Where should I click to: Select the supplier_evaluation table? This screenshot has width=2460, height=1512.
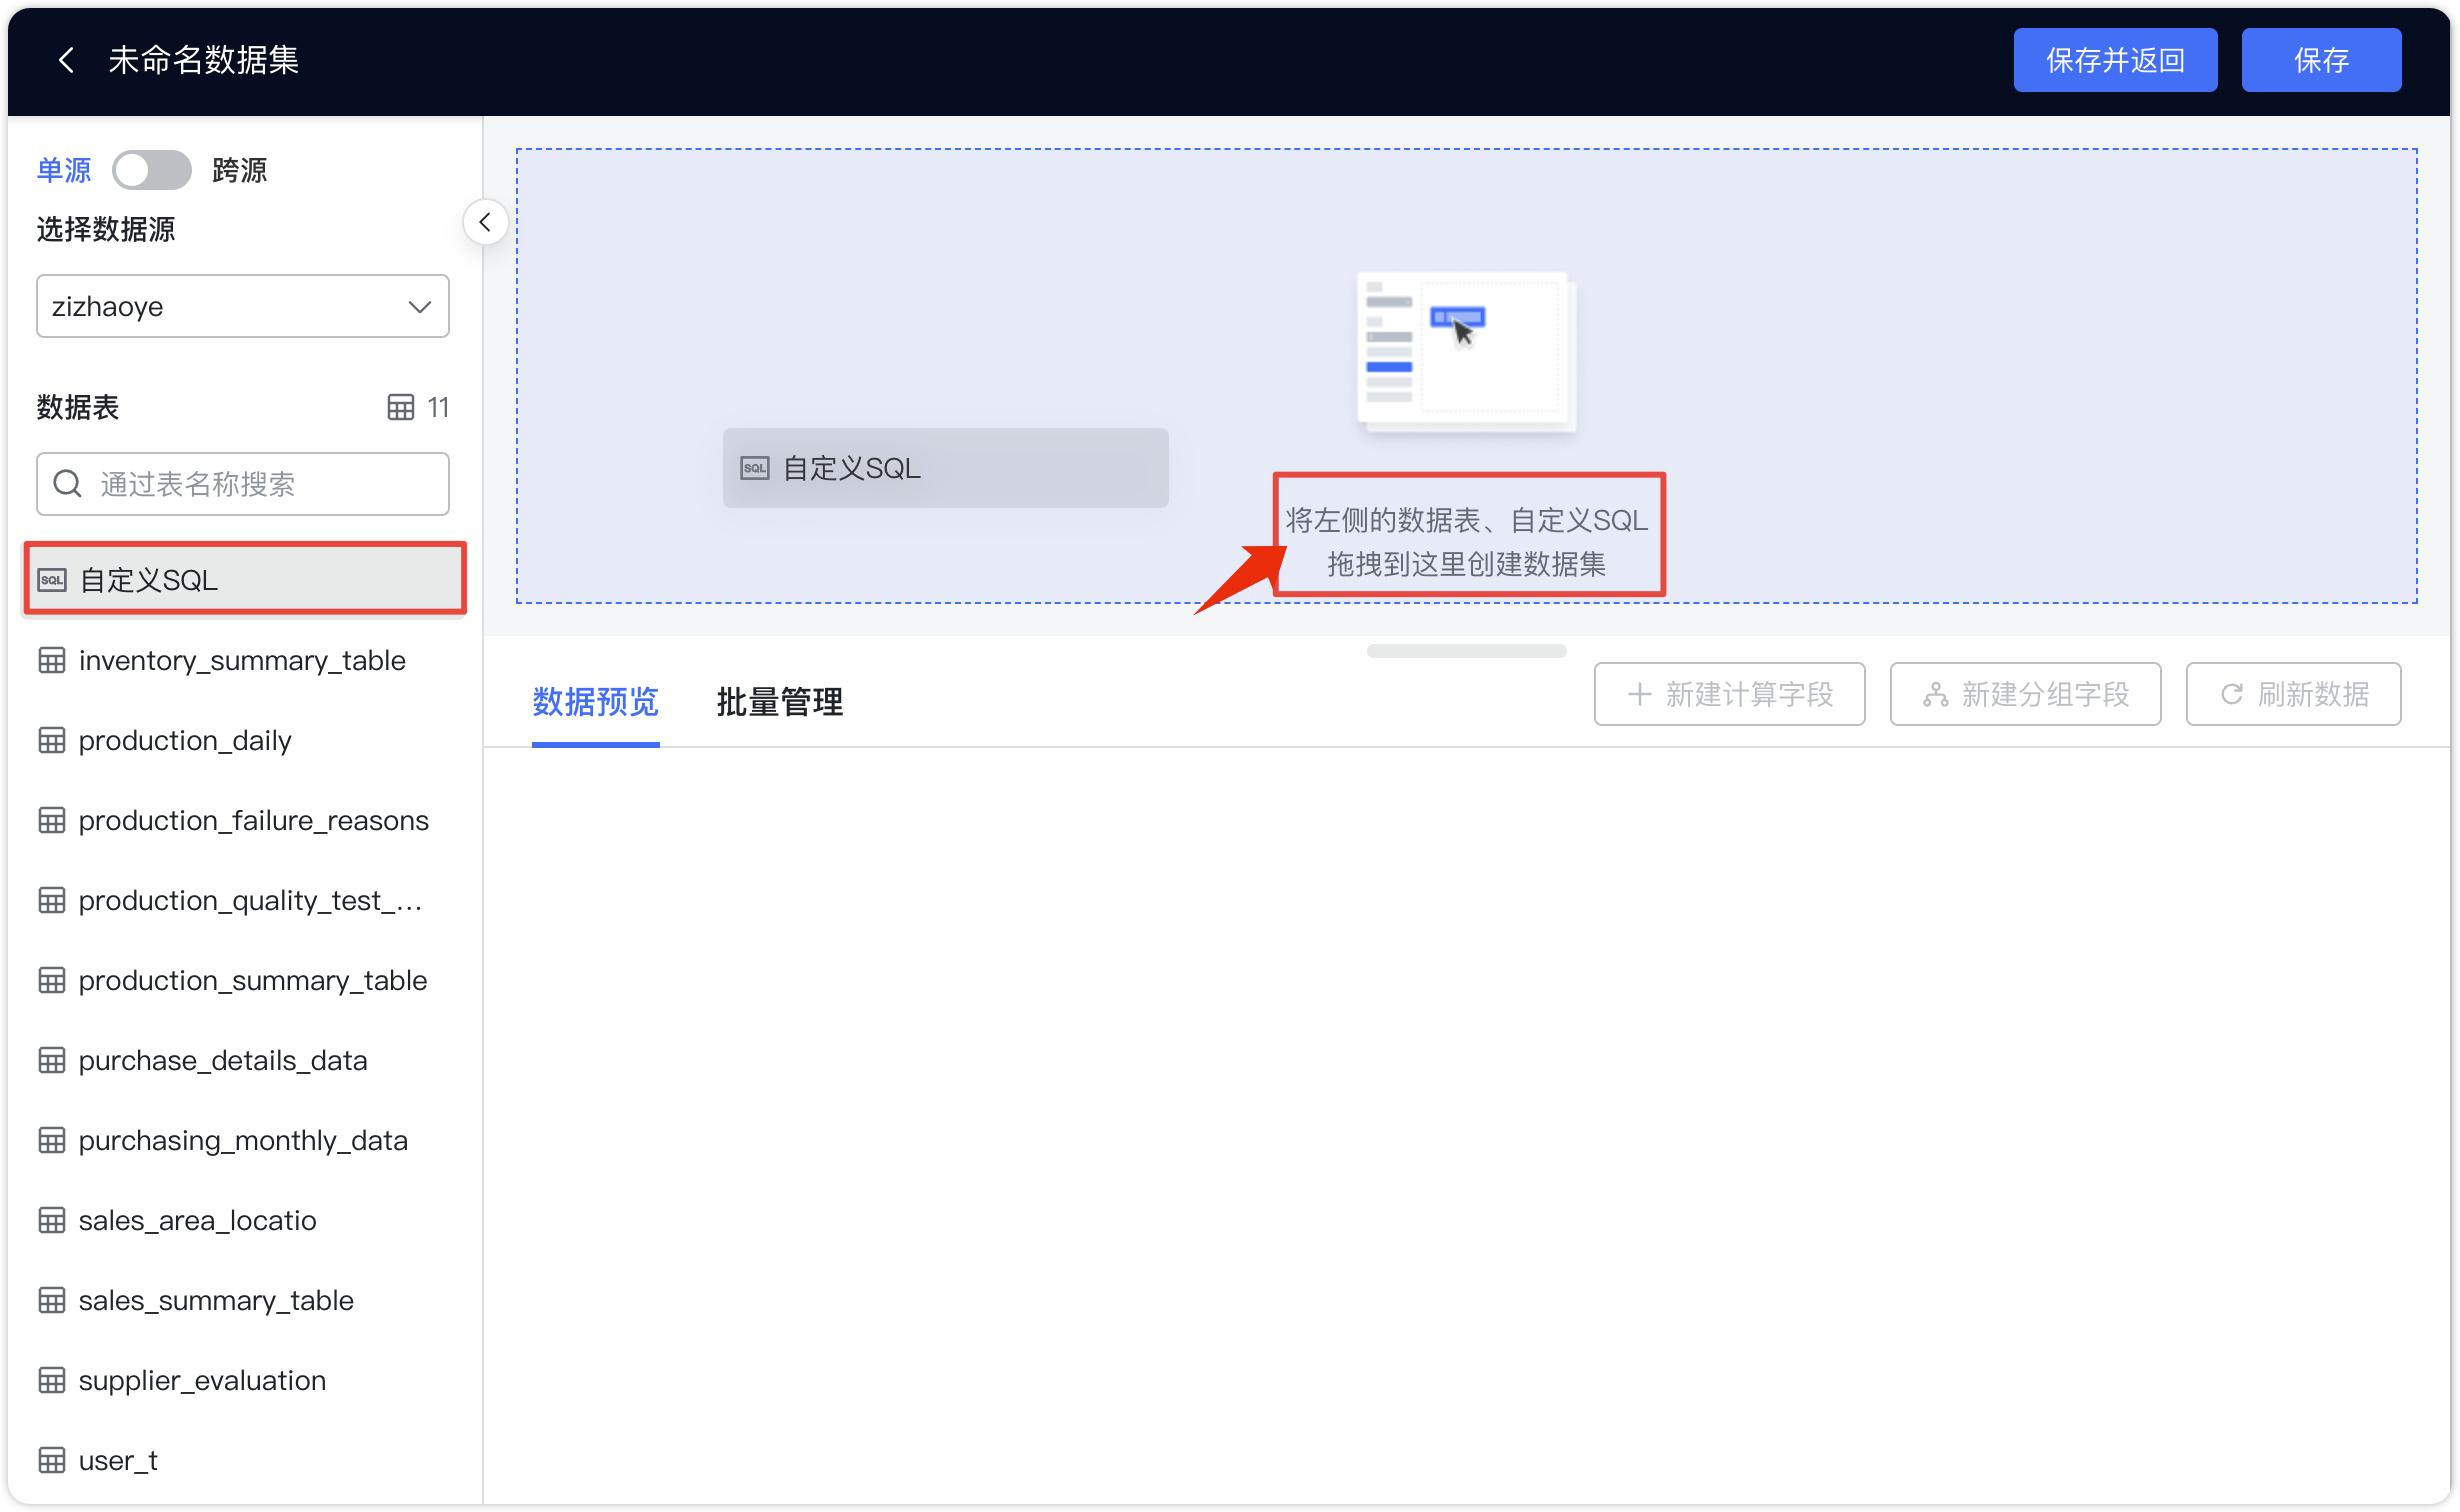click(245, 1380)
